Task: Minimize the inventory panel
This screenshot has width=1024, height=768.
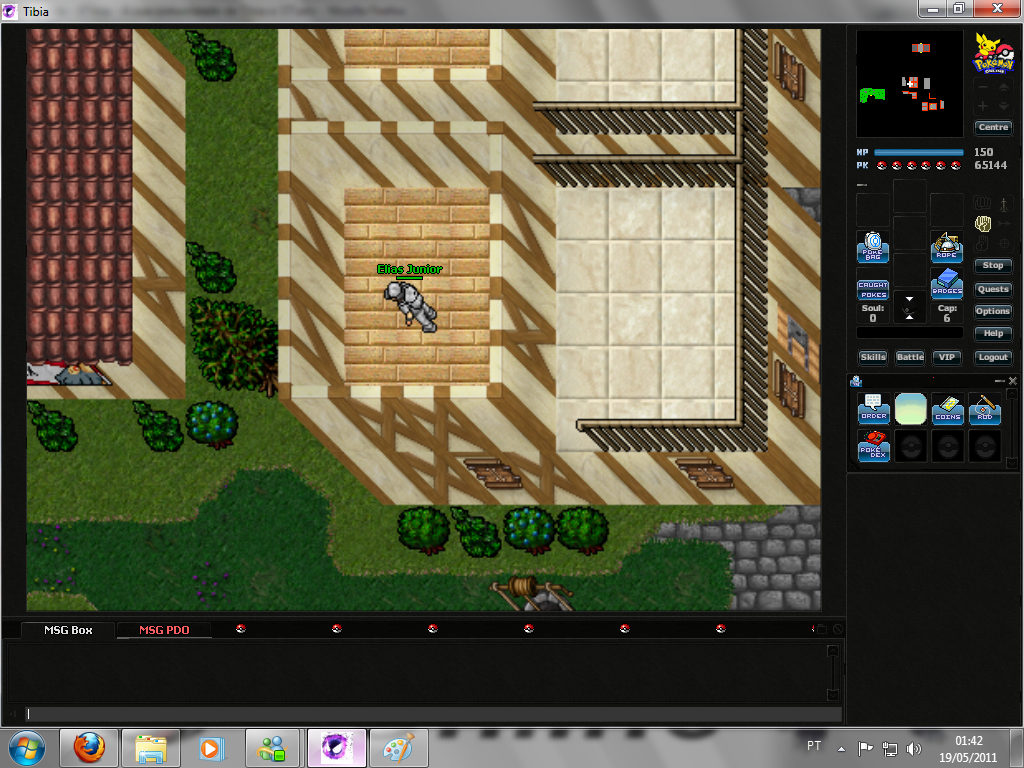Action: [861, 185]
